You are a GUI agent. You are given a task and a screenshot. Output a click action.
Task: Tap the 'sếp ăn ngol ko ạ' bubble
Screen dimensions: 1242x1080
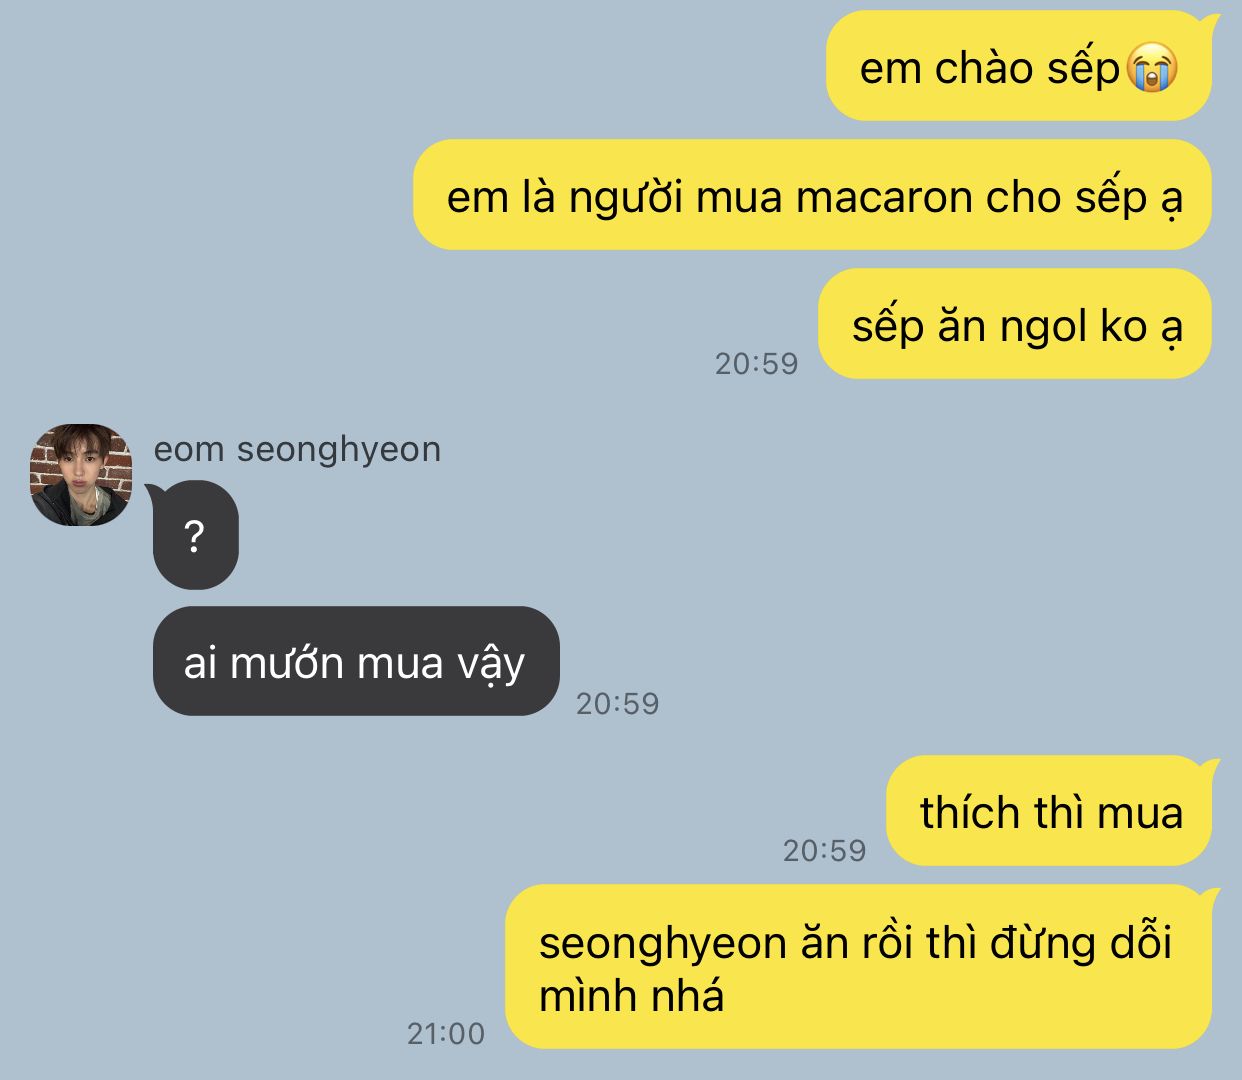(x=1015, y=324)
